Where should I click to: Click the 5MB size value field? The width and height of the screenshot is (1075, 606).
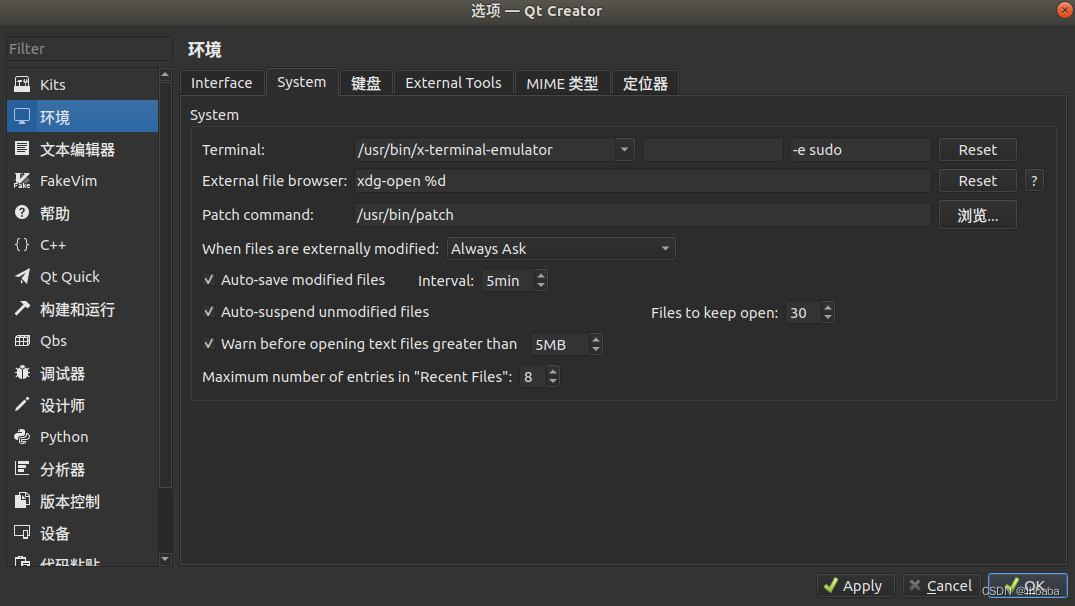point(560,344)
